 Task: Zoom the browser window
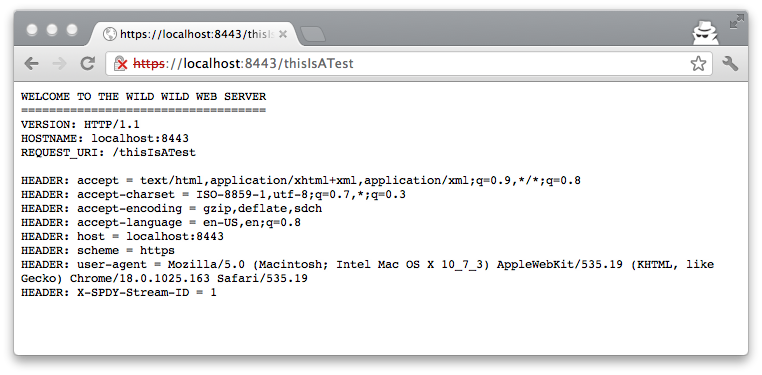coord(72,30)
